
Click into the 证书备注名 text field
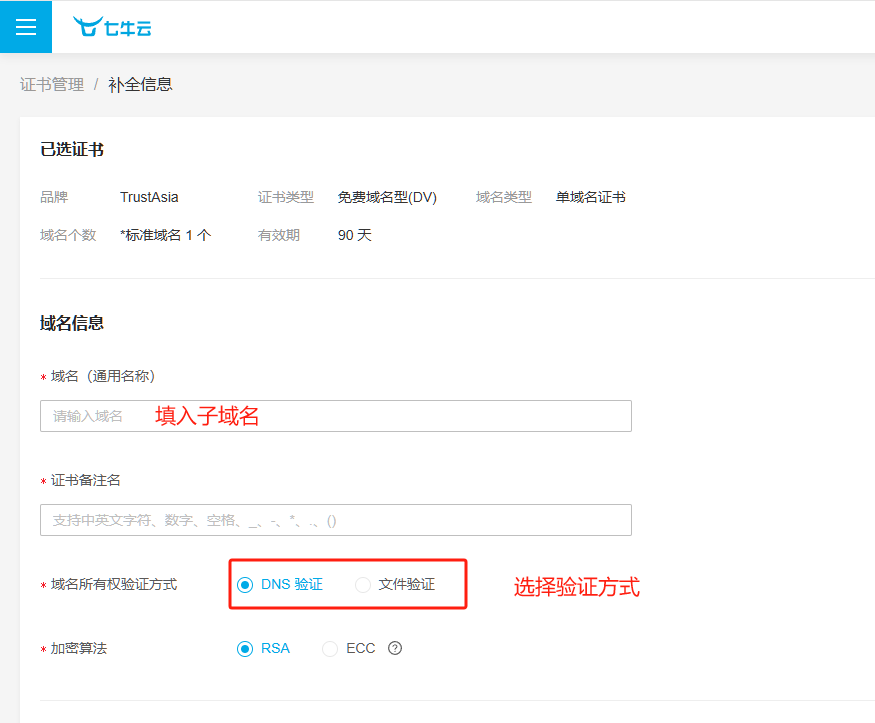click(335, 520)
